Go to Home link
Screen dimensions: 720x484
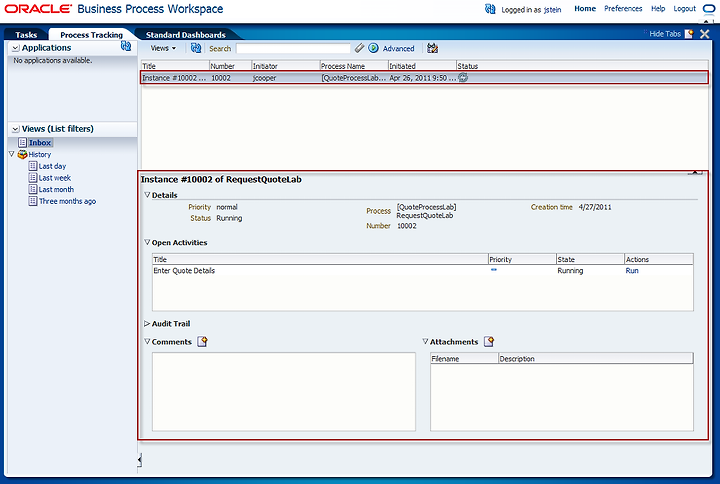tap(585, 8)
